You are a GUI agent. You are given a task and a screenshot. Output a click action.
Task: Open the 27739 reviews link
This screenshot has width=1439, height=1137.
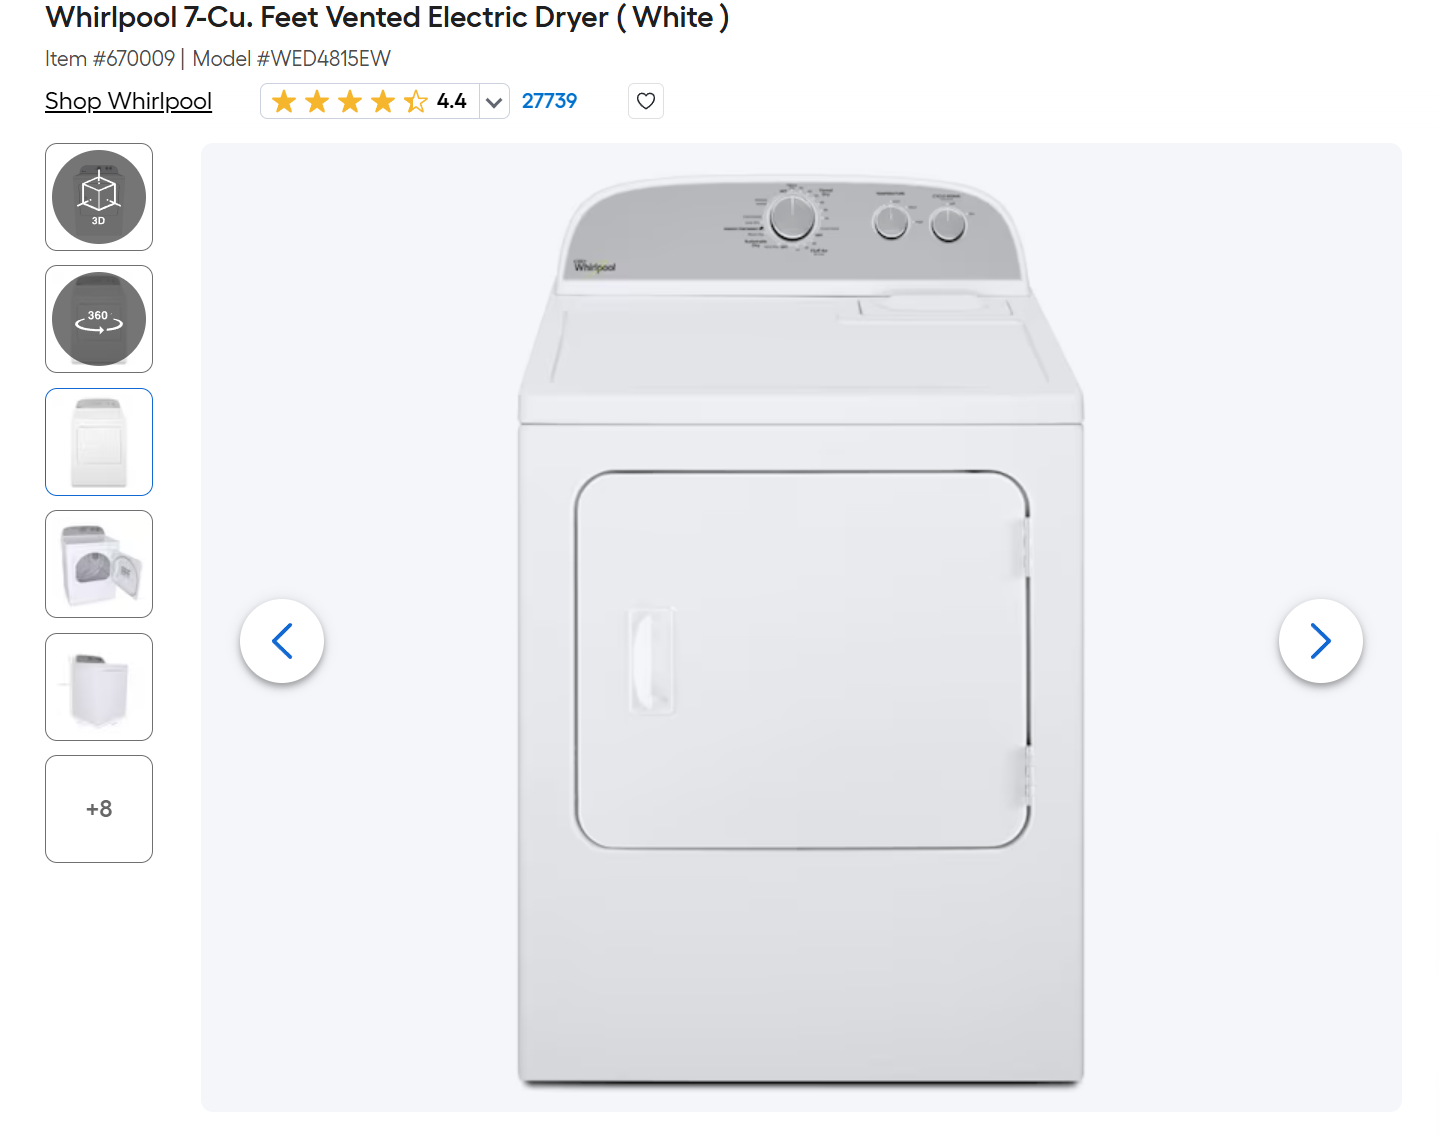(549, 101)
